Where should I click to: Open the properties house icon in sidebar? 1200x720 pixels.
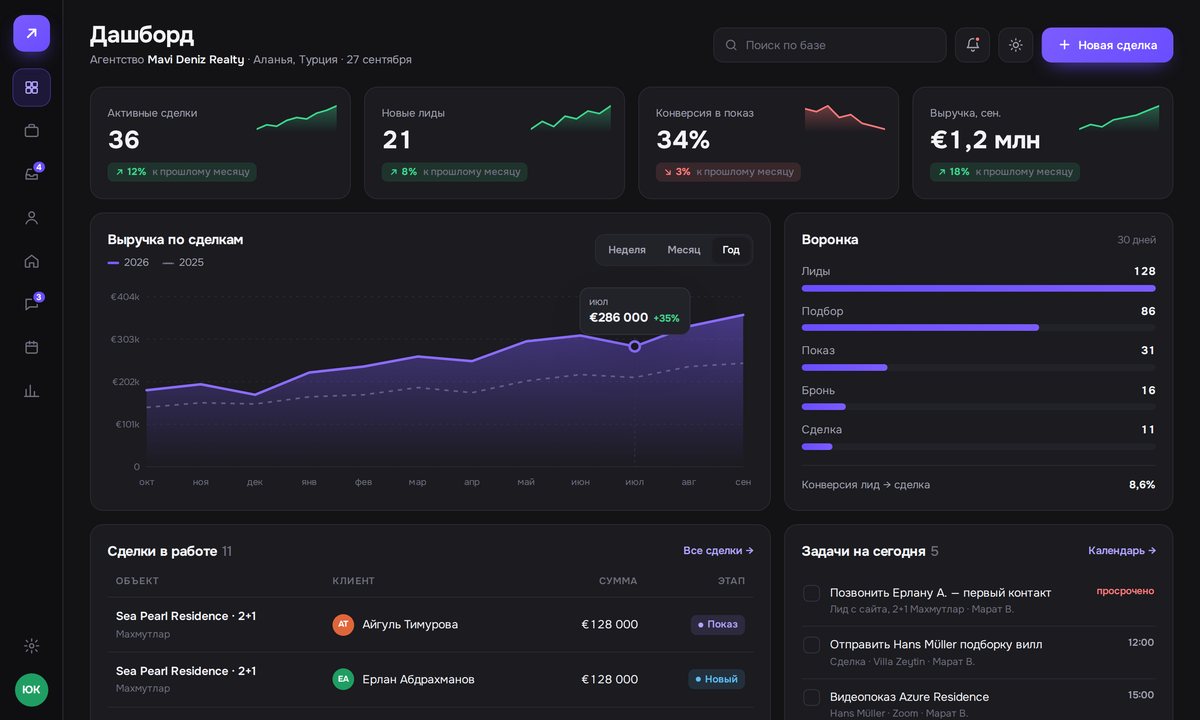(x=31, y=261)
